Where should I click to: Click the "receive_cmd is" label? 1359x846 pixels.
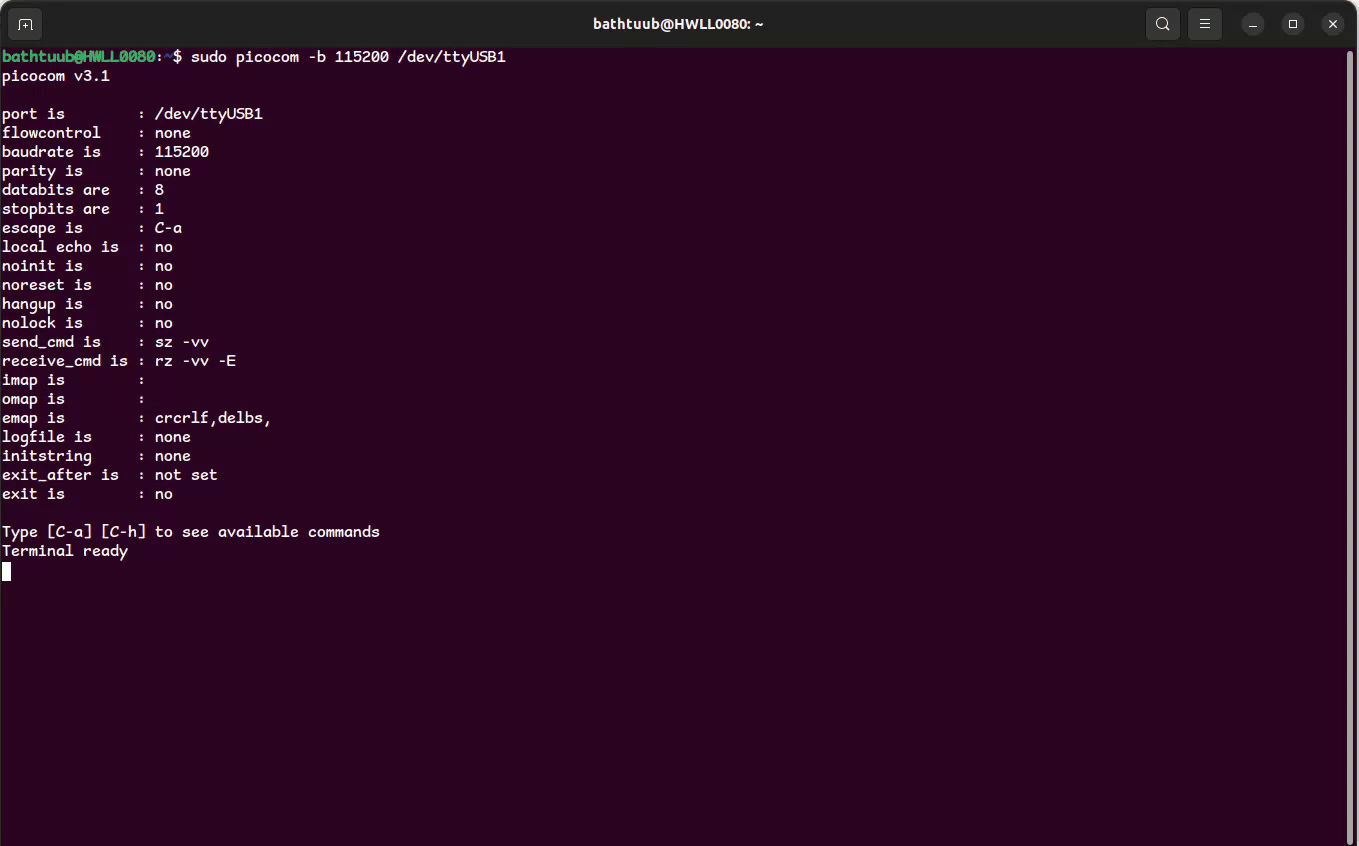(65, 361)
